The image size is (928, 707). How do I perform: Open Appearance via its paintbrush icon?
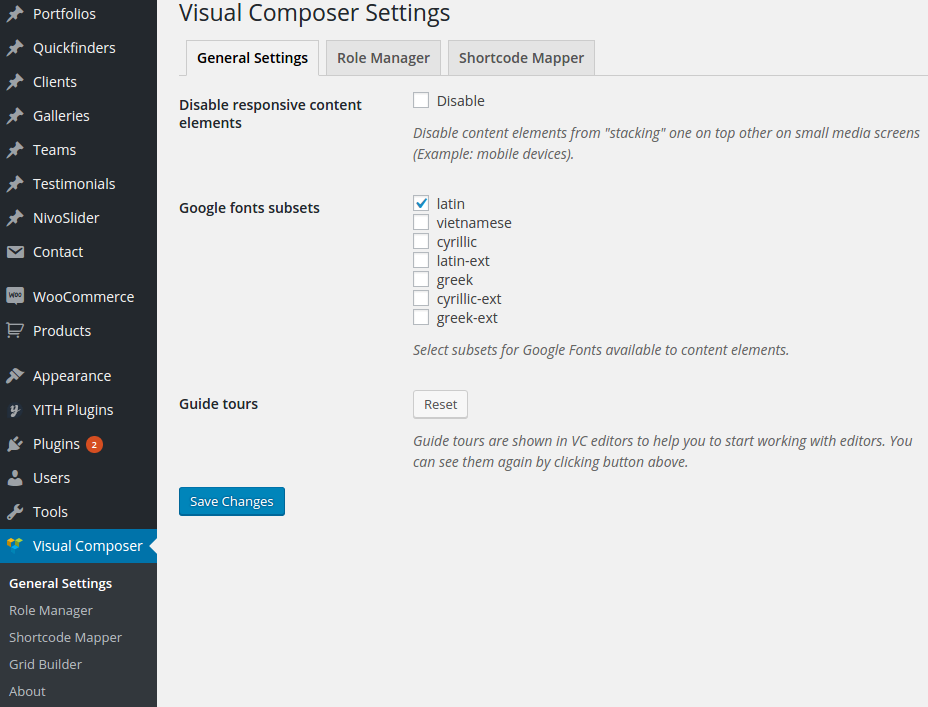(15, 376)
